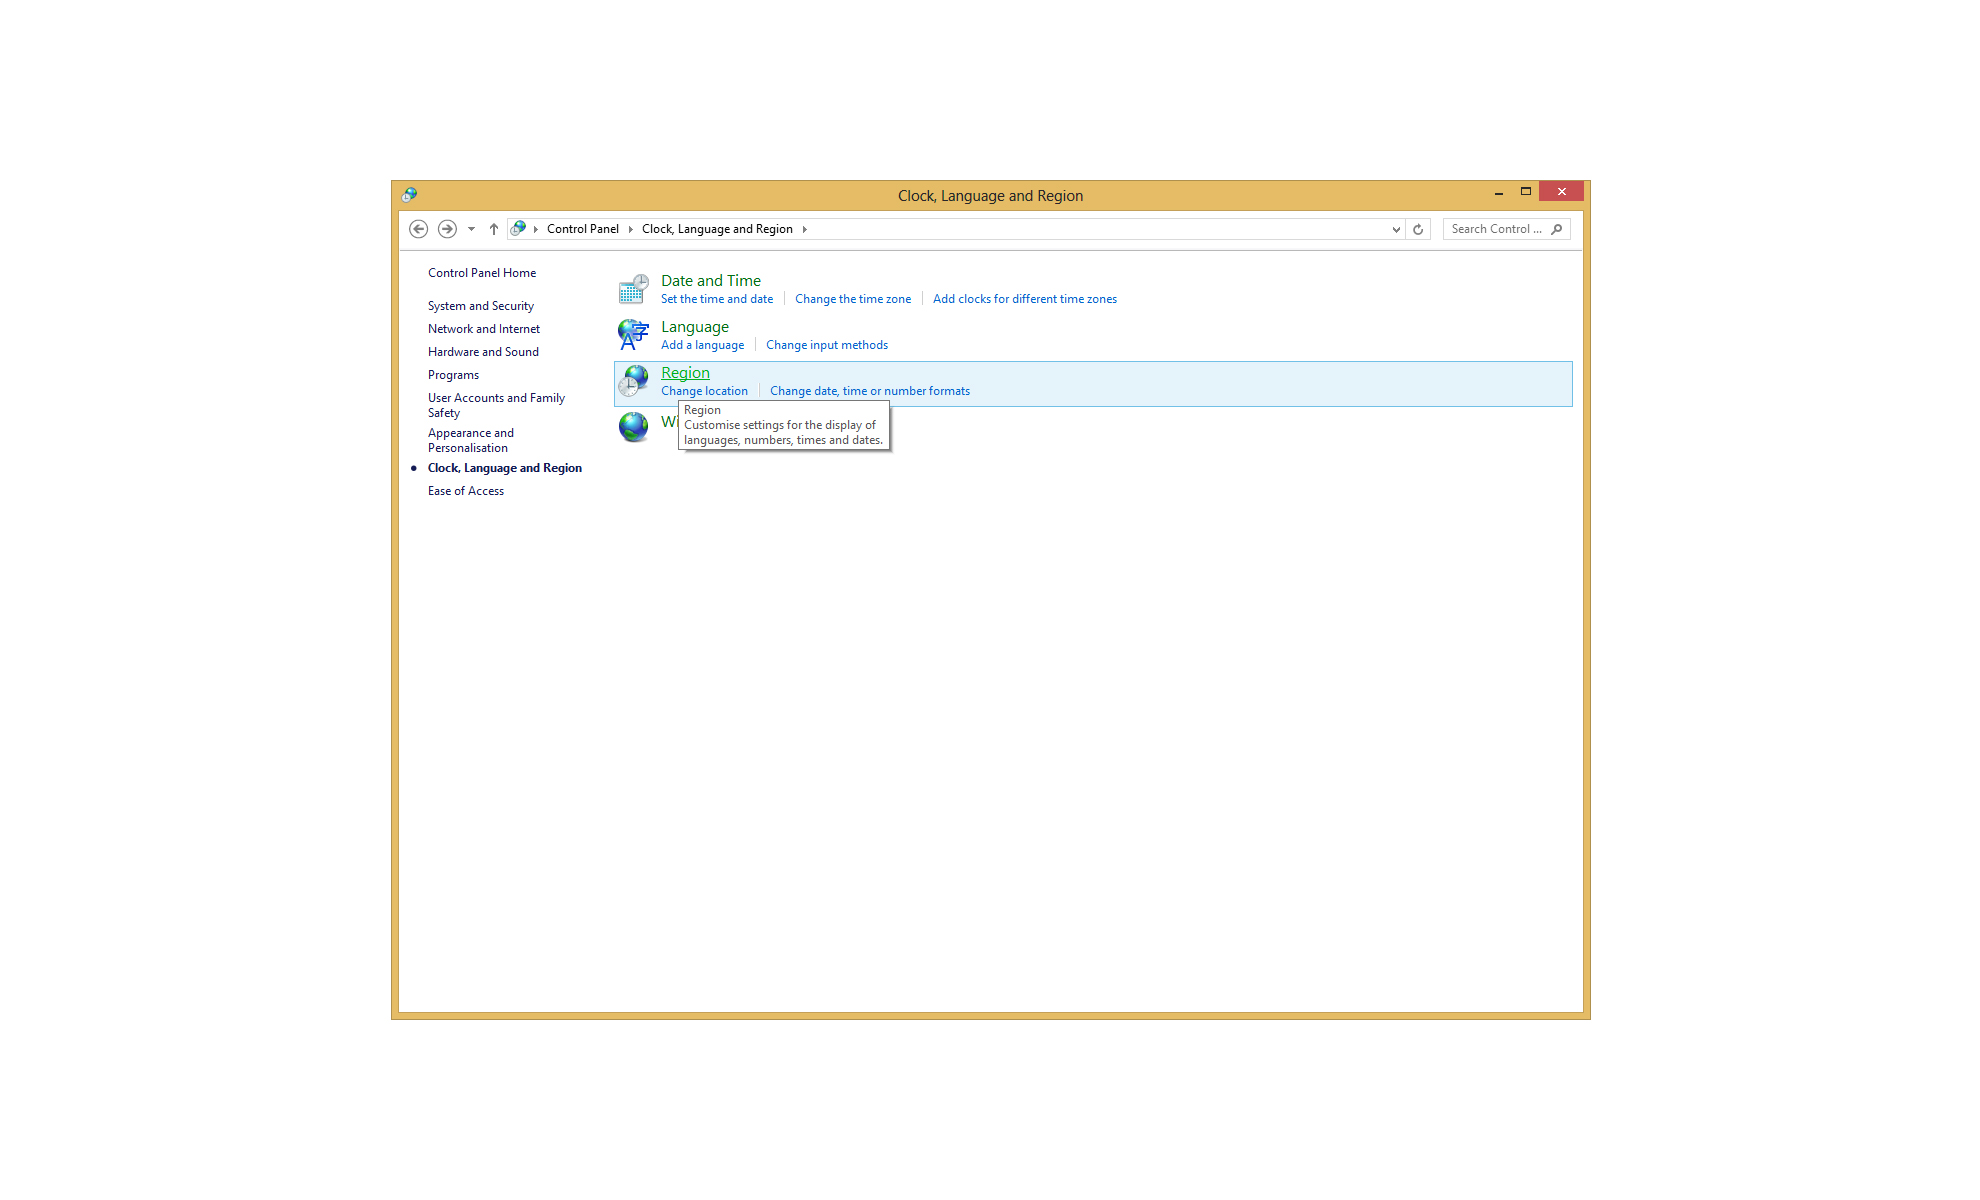Click the partly hidden globe icon below Region

[633, 427]
